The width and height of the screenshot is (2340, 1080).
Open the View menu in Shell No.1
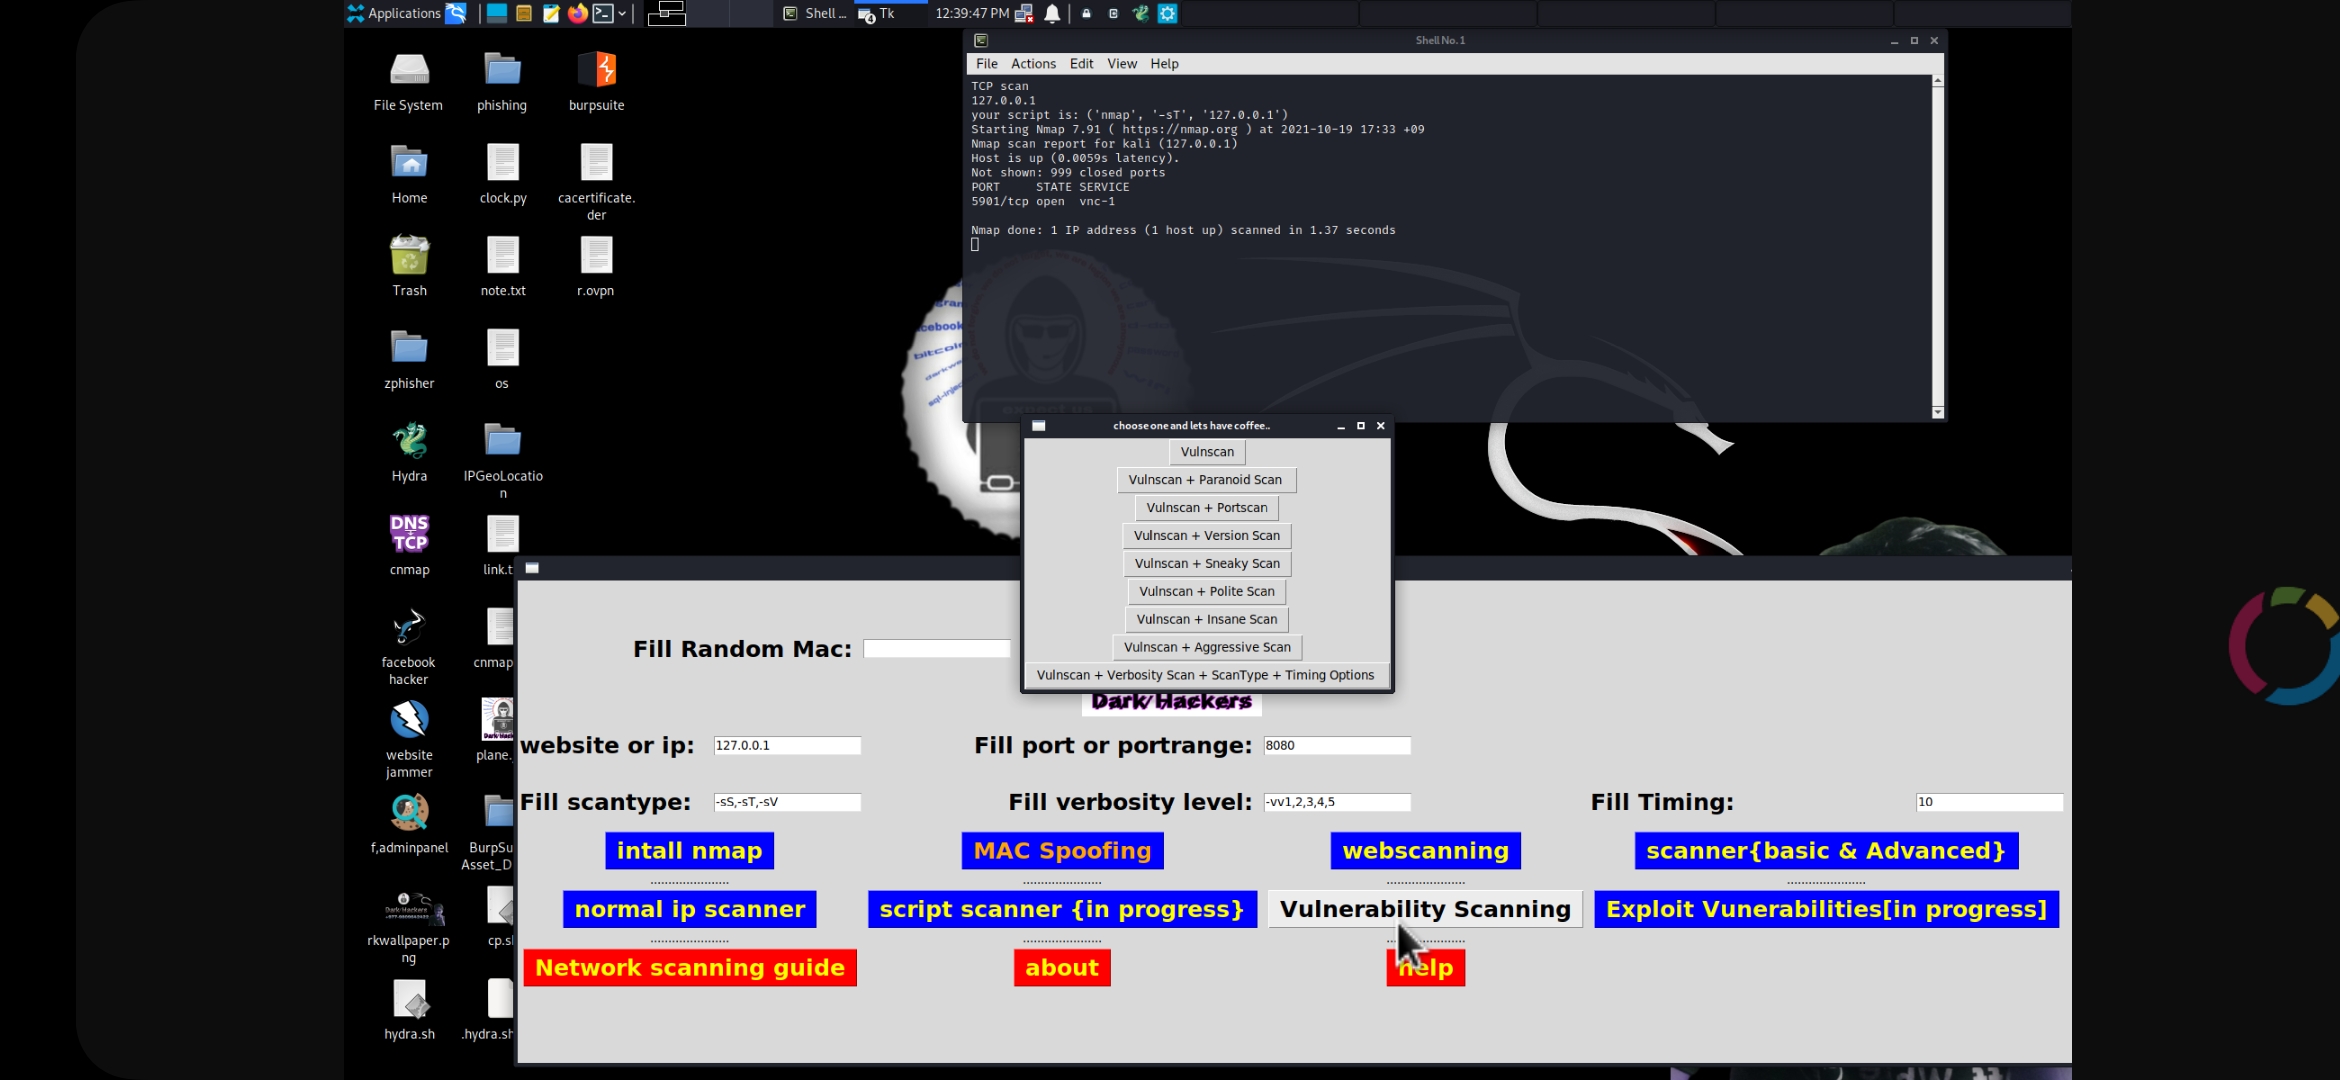[x=1121, y=63]
